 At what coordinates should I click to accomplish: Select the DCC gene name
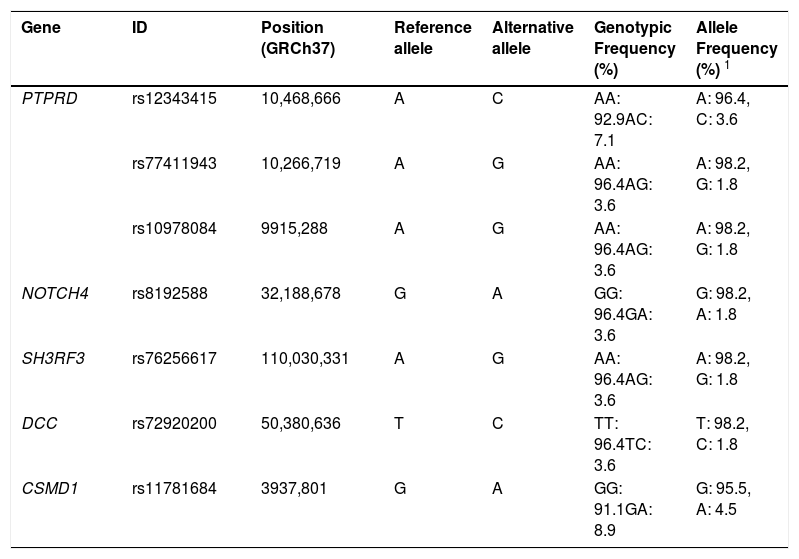click(39, 423)
